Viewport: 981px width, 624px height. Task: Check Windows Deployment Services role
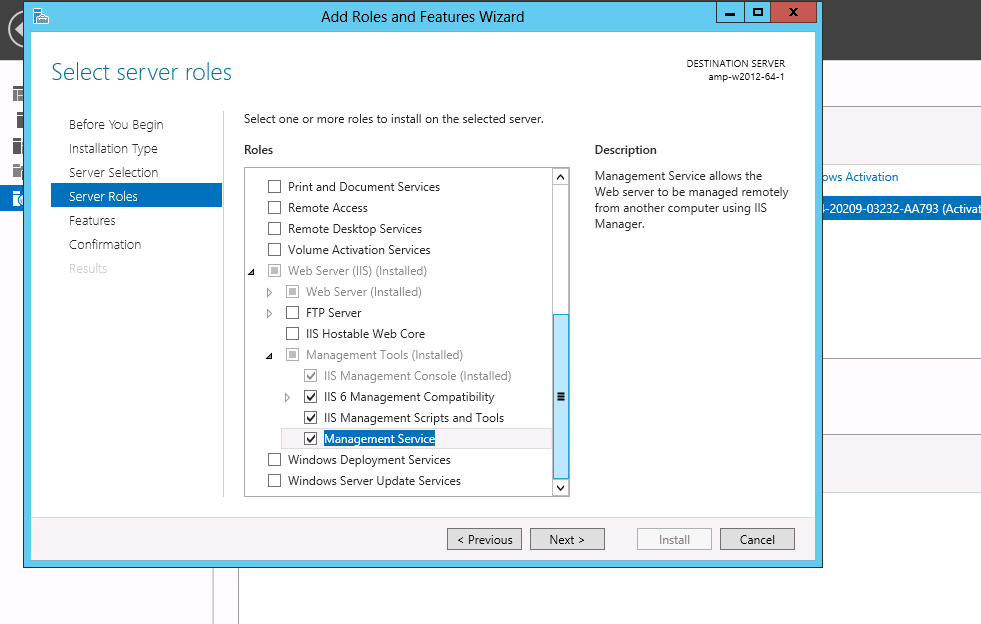click(274, 459)
